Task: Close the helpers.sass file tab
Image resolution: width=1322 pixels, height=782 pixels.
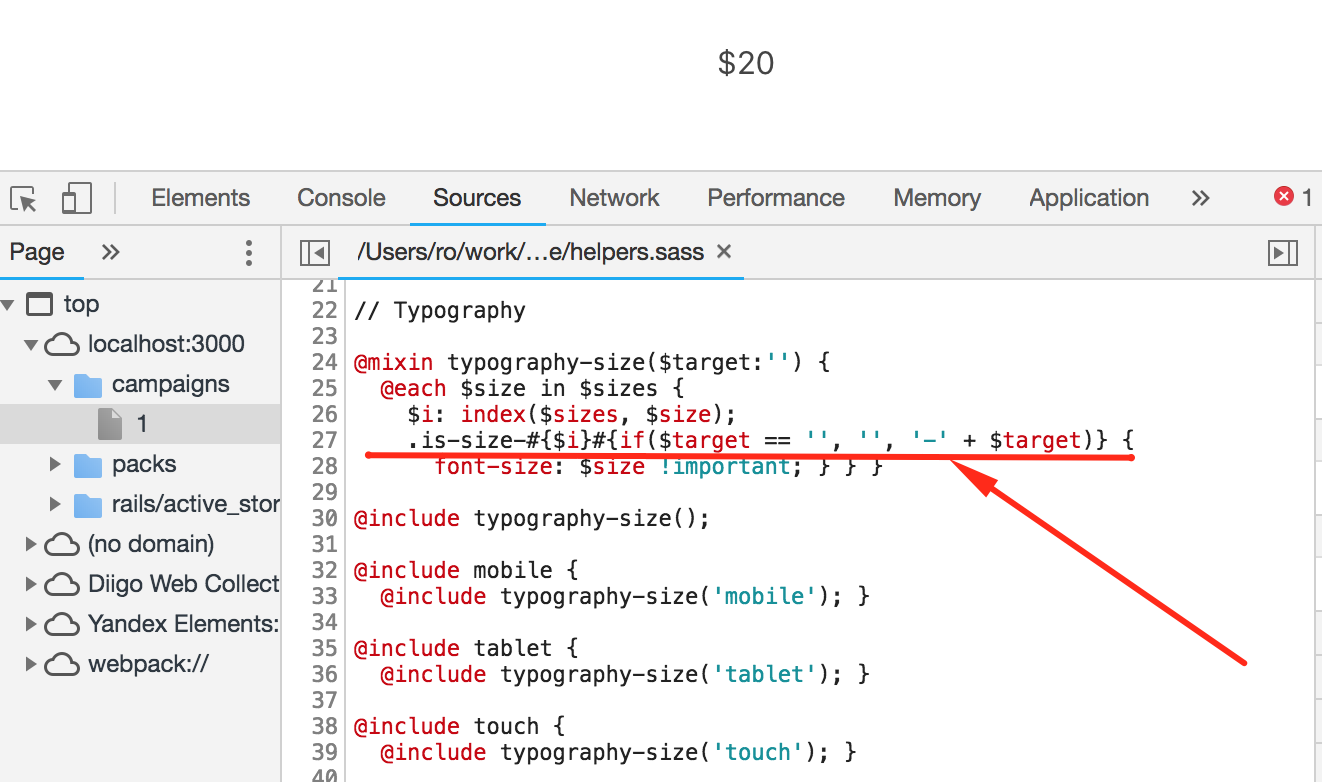Action: coord(724,252)
